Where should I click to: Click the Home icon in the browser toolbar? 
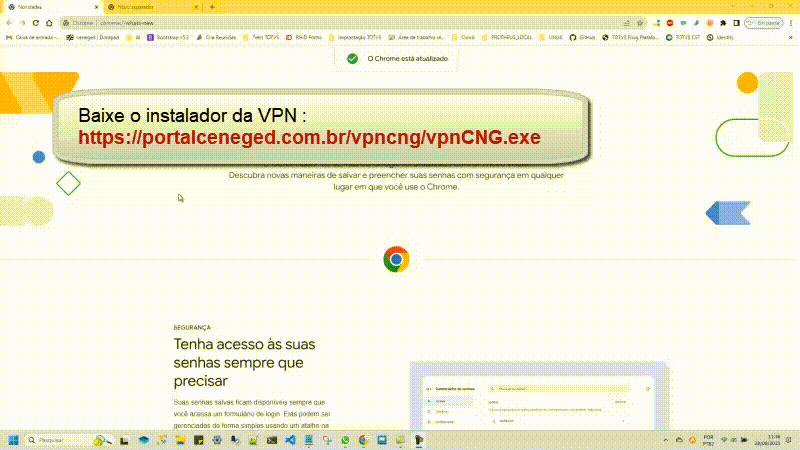[49, 22]
